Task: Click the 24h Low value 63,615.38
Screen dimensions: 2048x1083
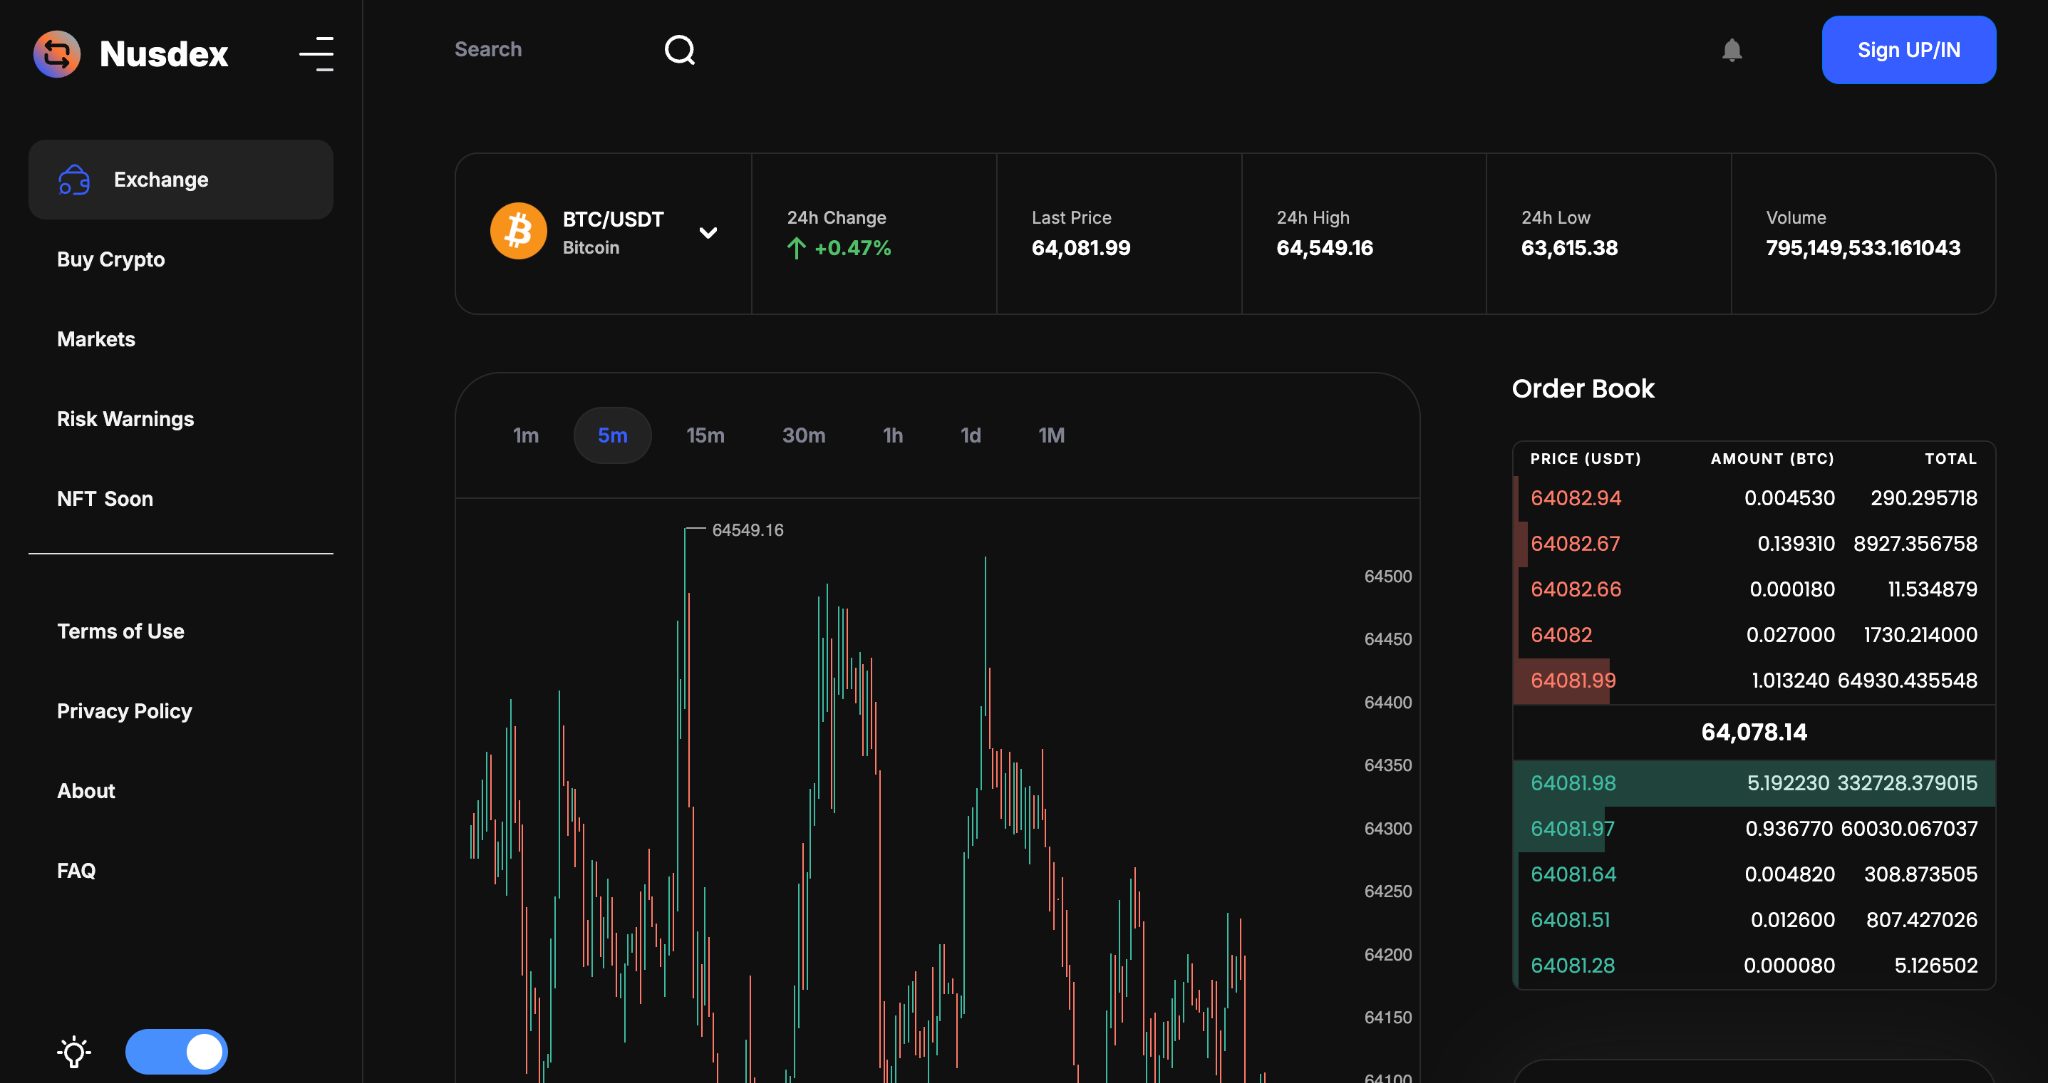Action: click(x=1570, y=248)
